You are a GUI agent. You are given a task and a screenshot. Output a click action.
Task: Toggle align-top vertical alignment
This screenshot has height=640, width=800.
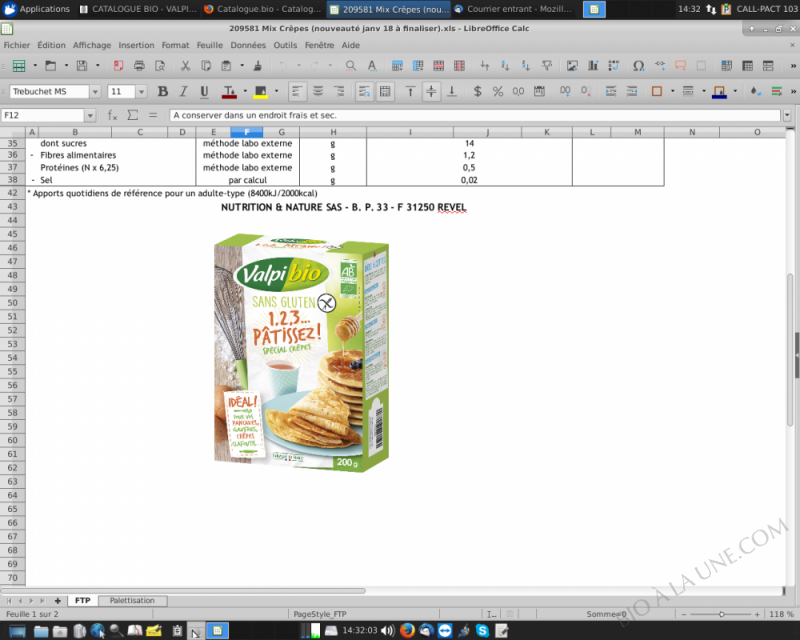pos(410,91)
